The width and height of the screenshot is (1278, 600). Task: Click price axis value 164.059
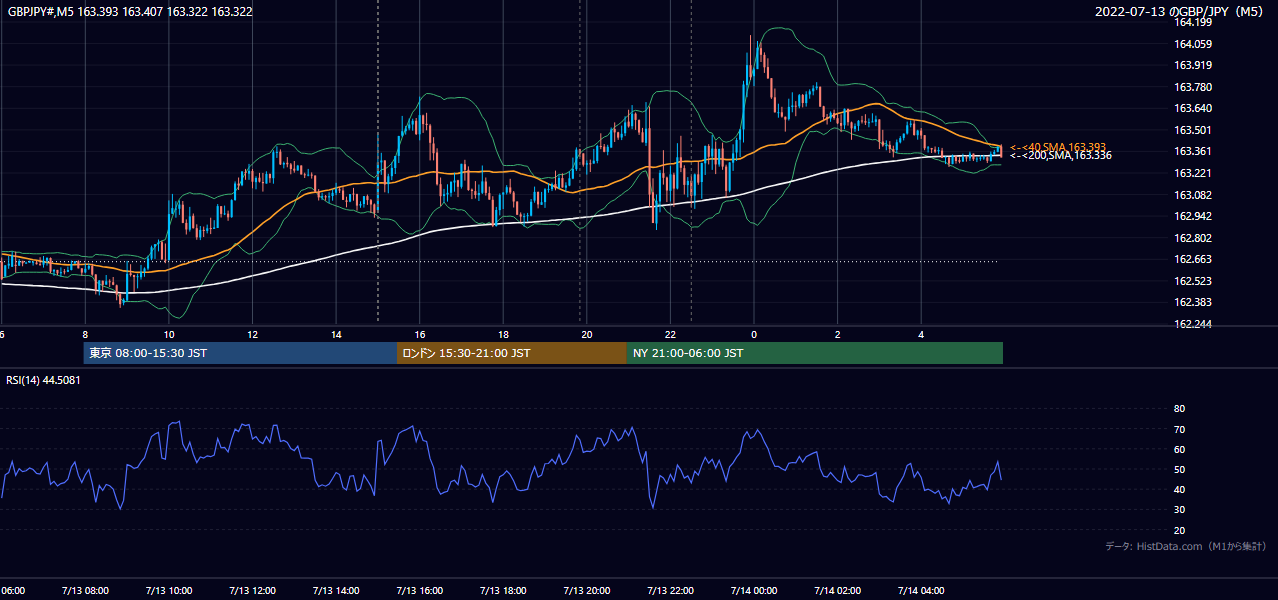point(1193,44)
